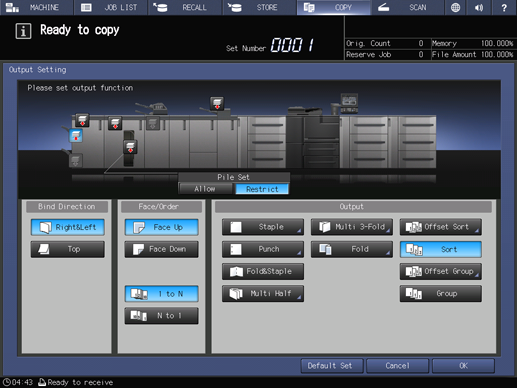
Task: Open help with question mark icon
Action: pyautogui.click(x=504, y=7)
